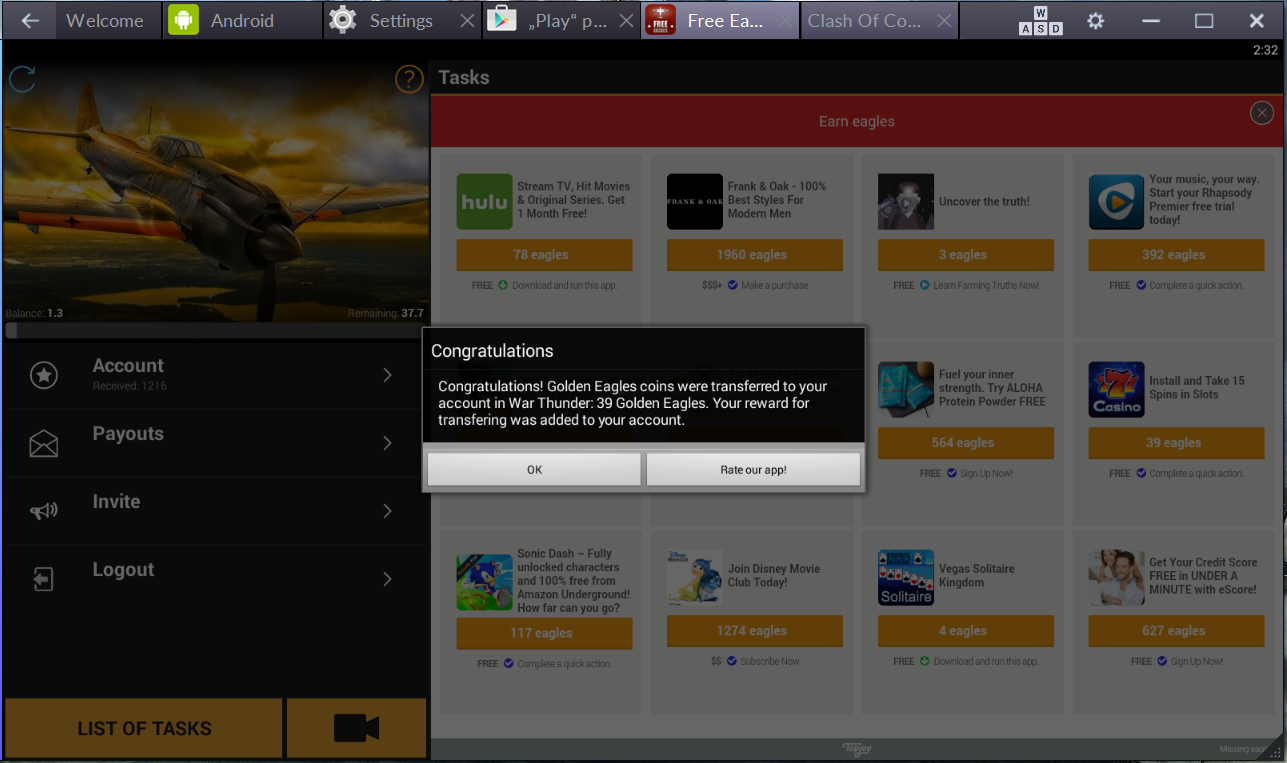Expand the Invite chevron arrow

387,511
